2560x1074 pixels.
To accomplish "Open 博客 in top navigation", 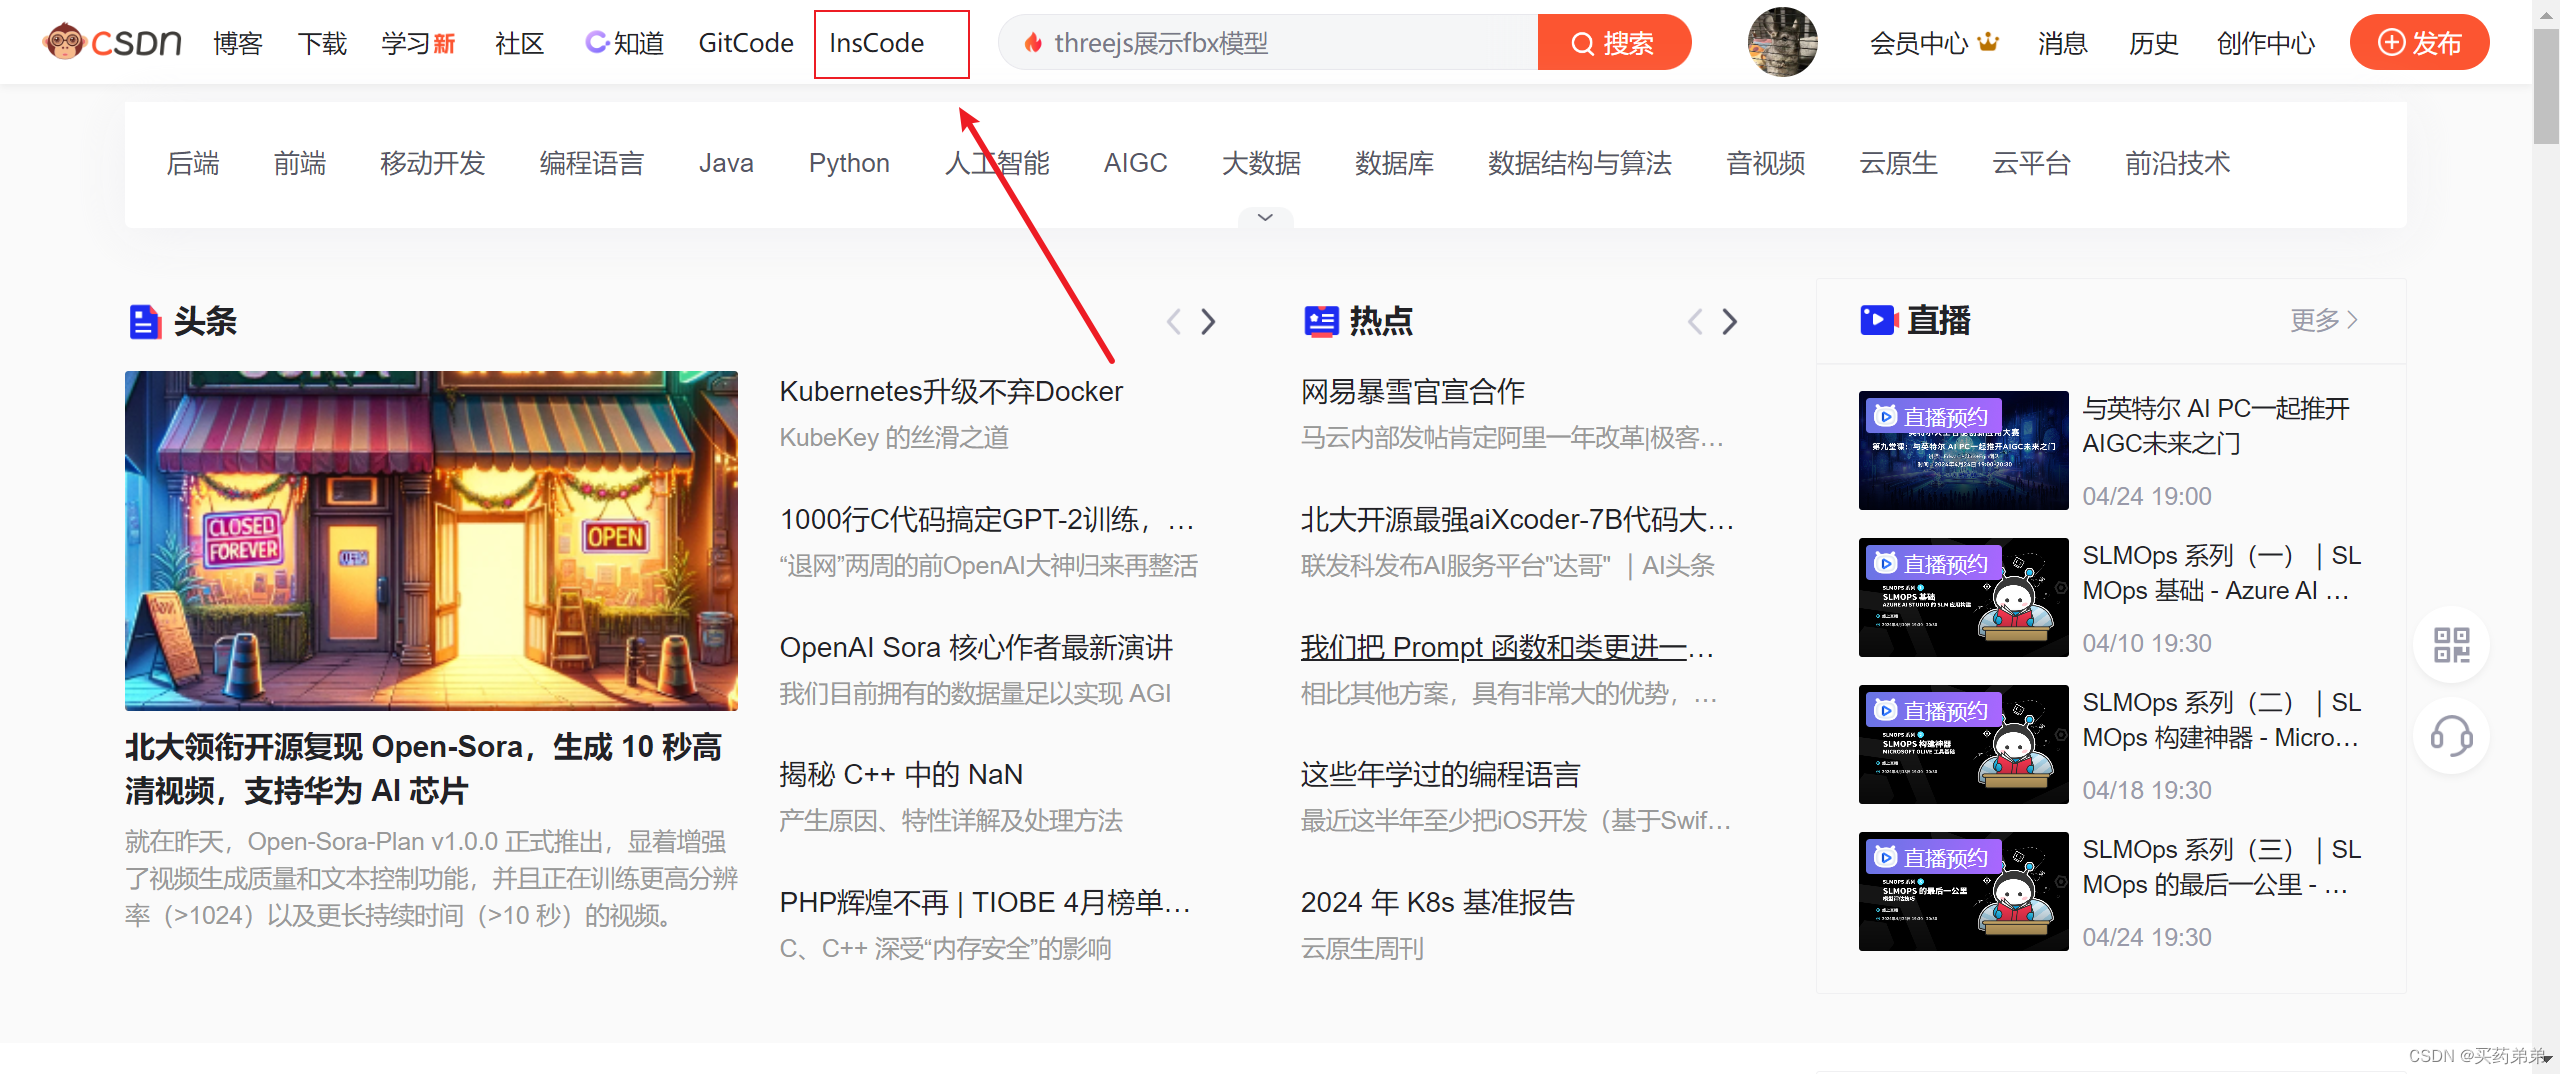I will click(238, 43).
